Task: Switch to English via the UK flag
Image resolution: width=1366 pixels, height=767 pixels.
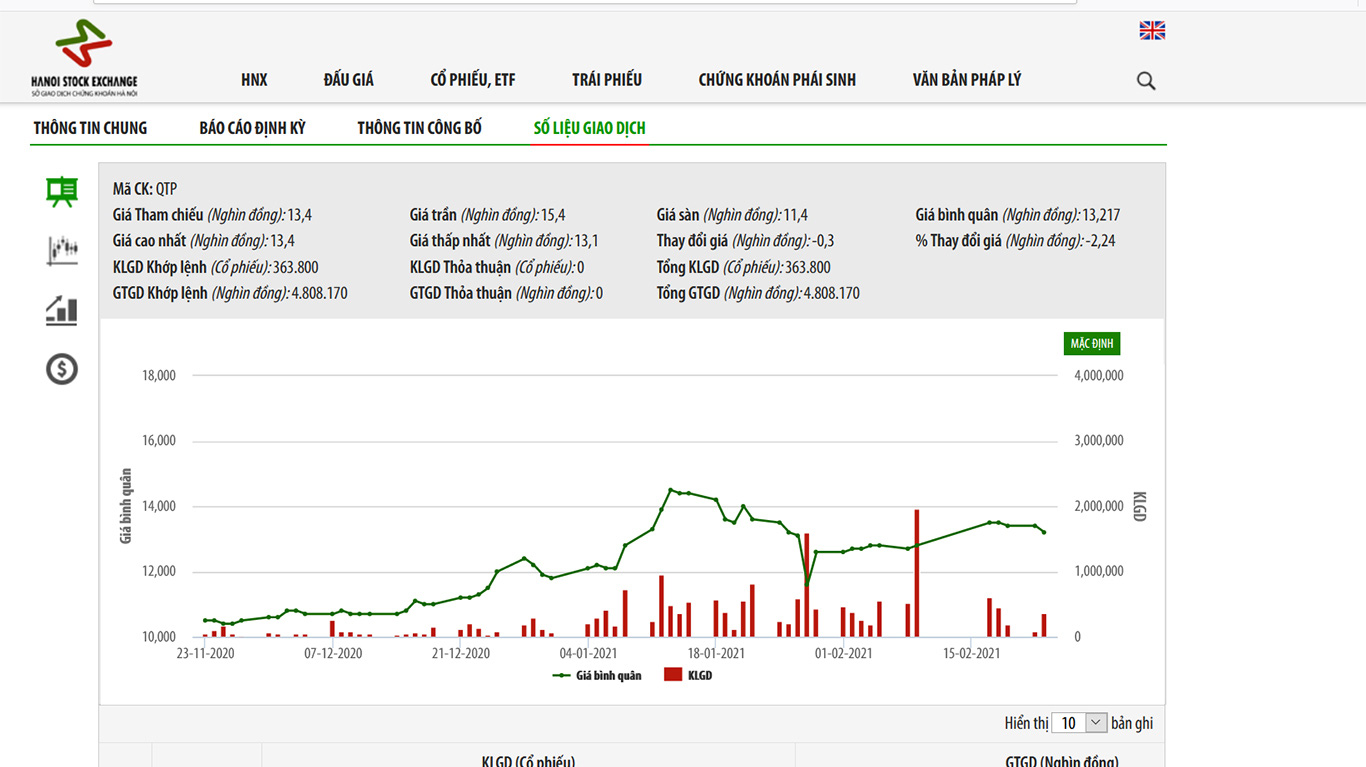Action: click(x=1152, y=31)
